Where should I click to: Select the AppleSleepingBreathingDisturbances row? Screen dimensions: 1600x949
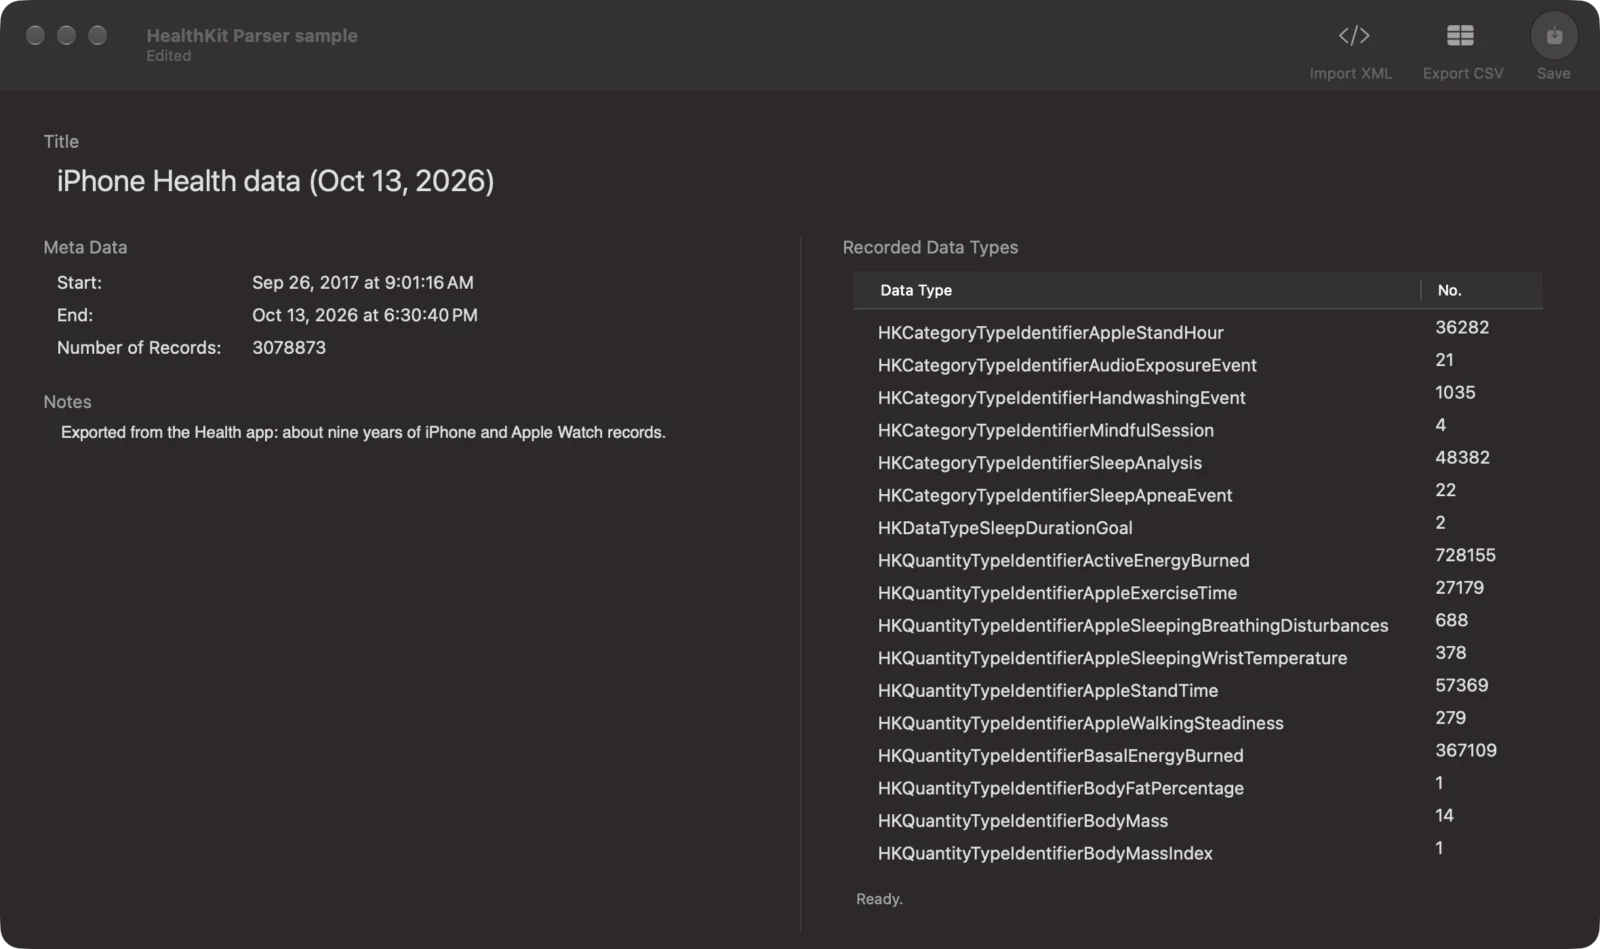pos(1198,625)
